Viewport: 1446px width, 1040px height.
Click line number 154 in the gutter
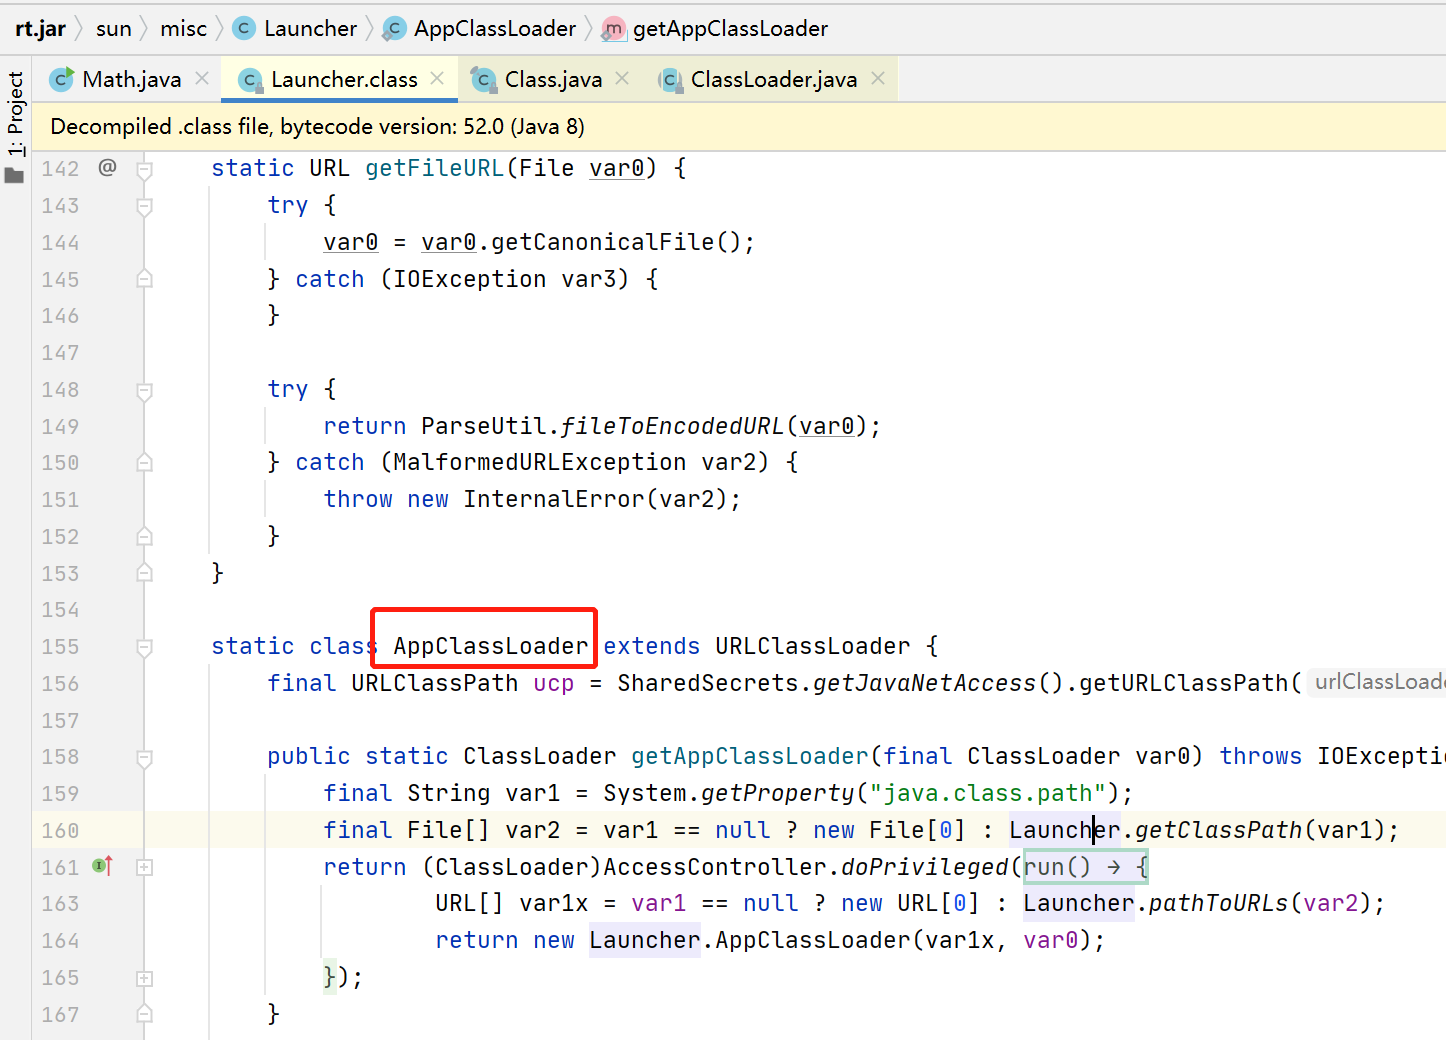pos(60,610)
